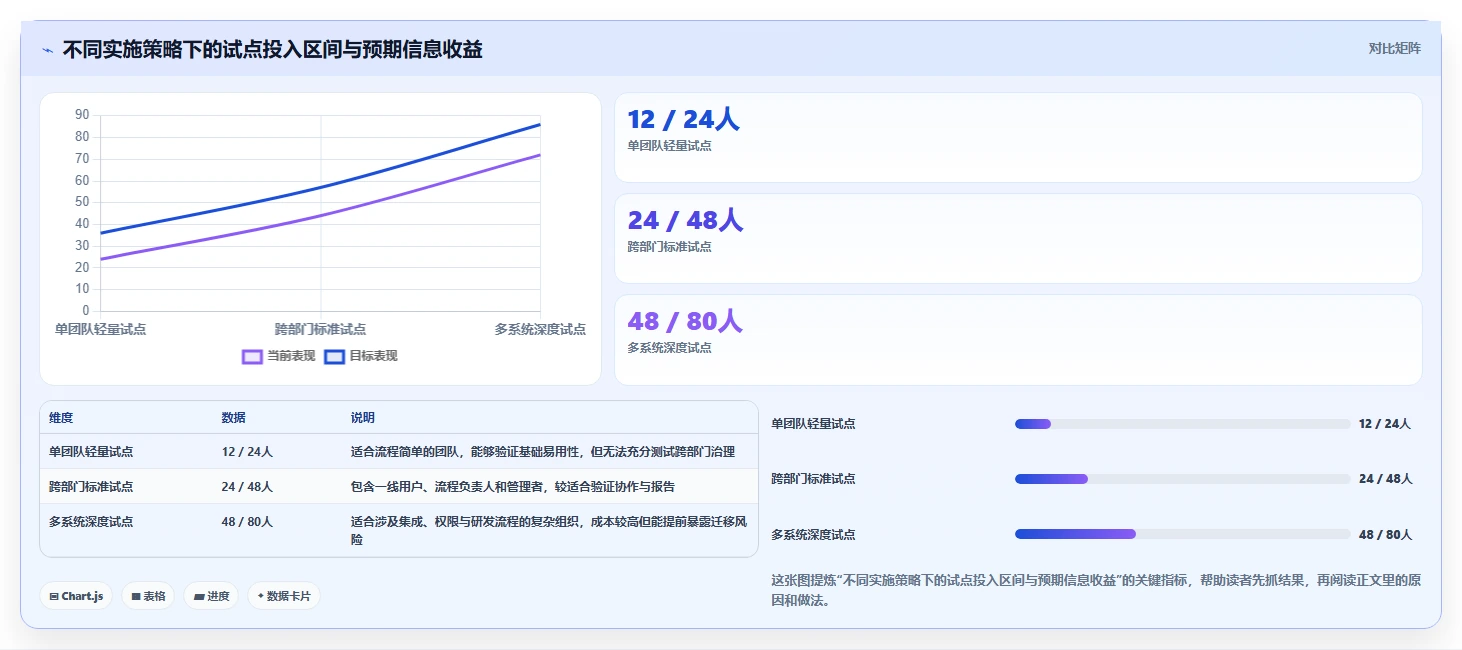
Task: Select the 12 / 24人 data card
Action: pyautogui.click(x=1018, y=138)
